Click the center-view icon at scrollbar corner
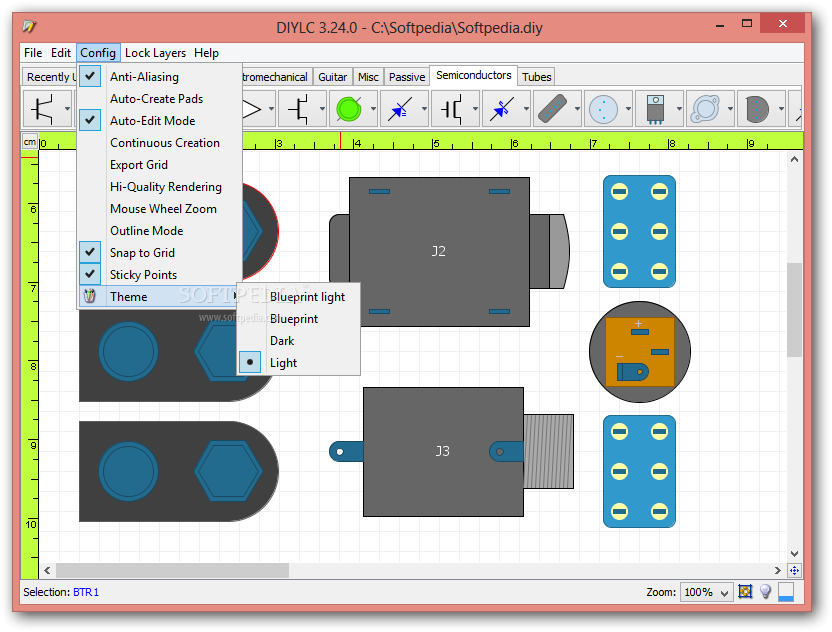The width and height of the screenshot is (832, 632). click(794, 570)
